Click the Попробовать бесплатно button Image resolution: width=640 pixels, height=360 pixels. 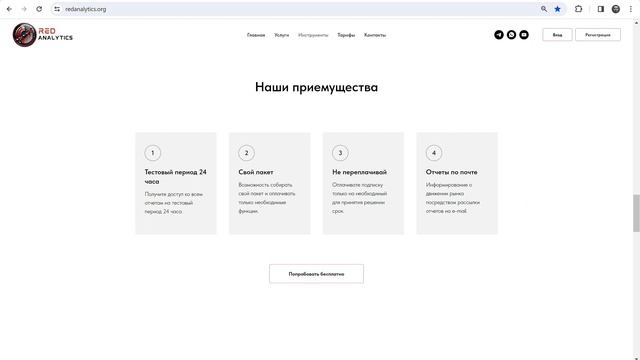316,274
